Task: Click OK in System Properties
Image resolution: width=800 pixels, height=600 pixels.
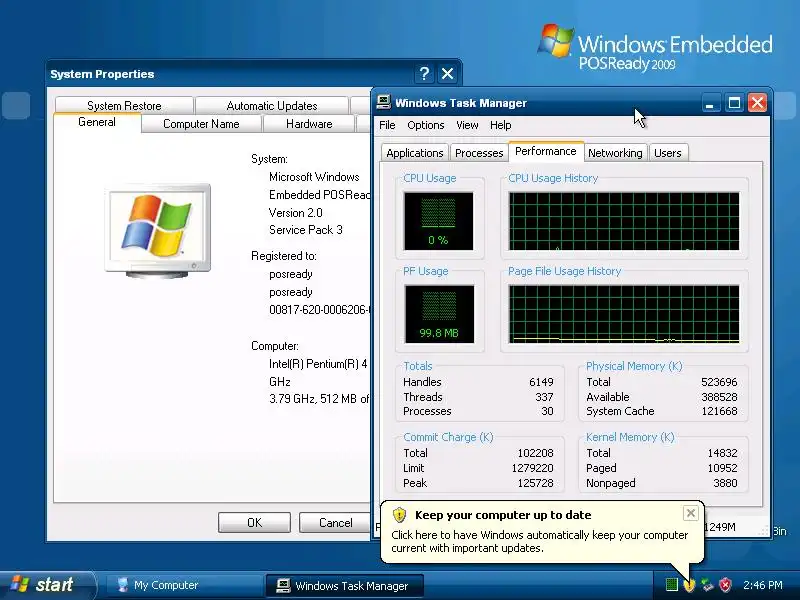Action: 254,522
